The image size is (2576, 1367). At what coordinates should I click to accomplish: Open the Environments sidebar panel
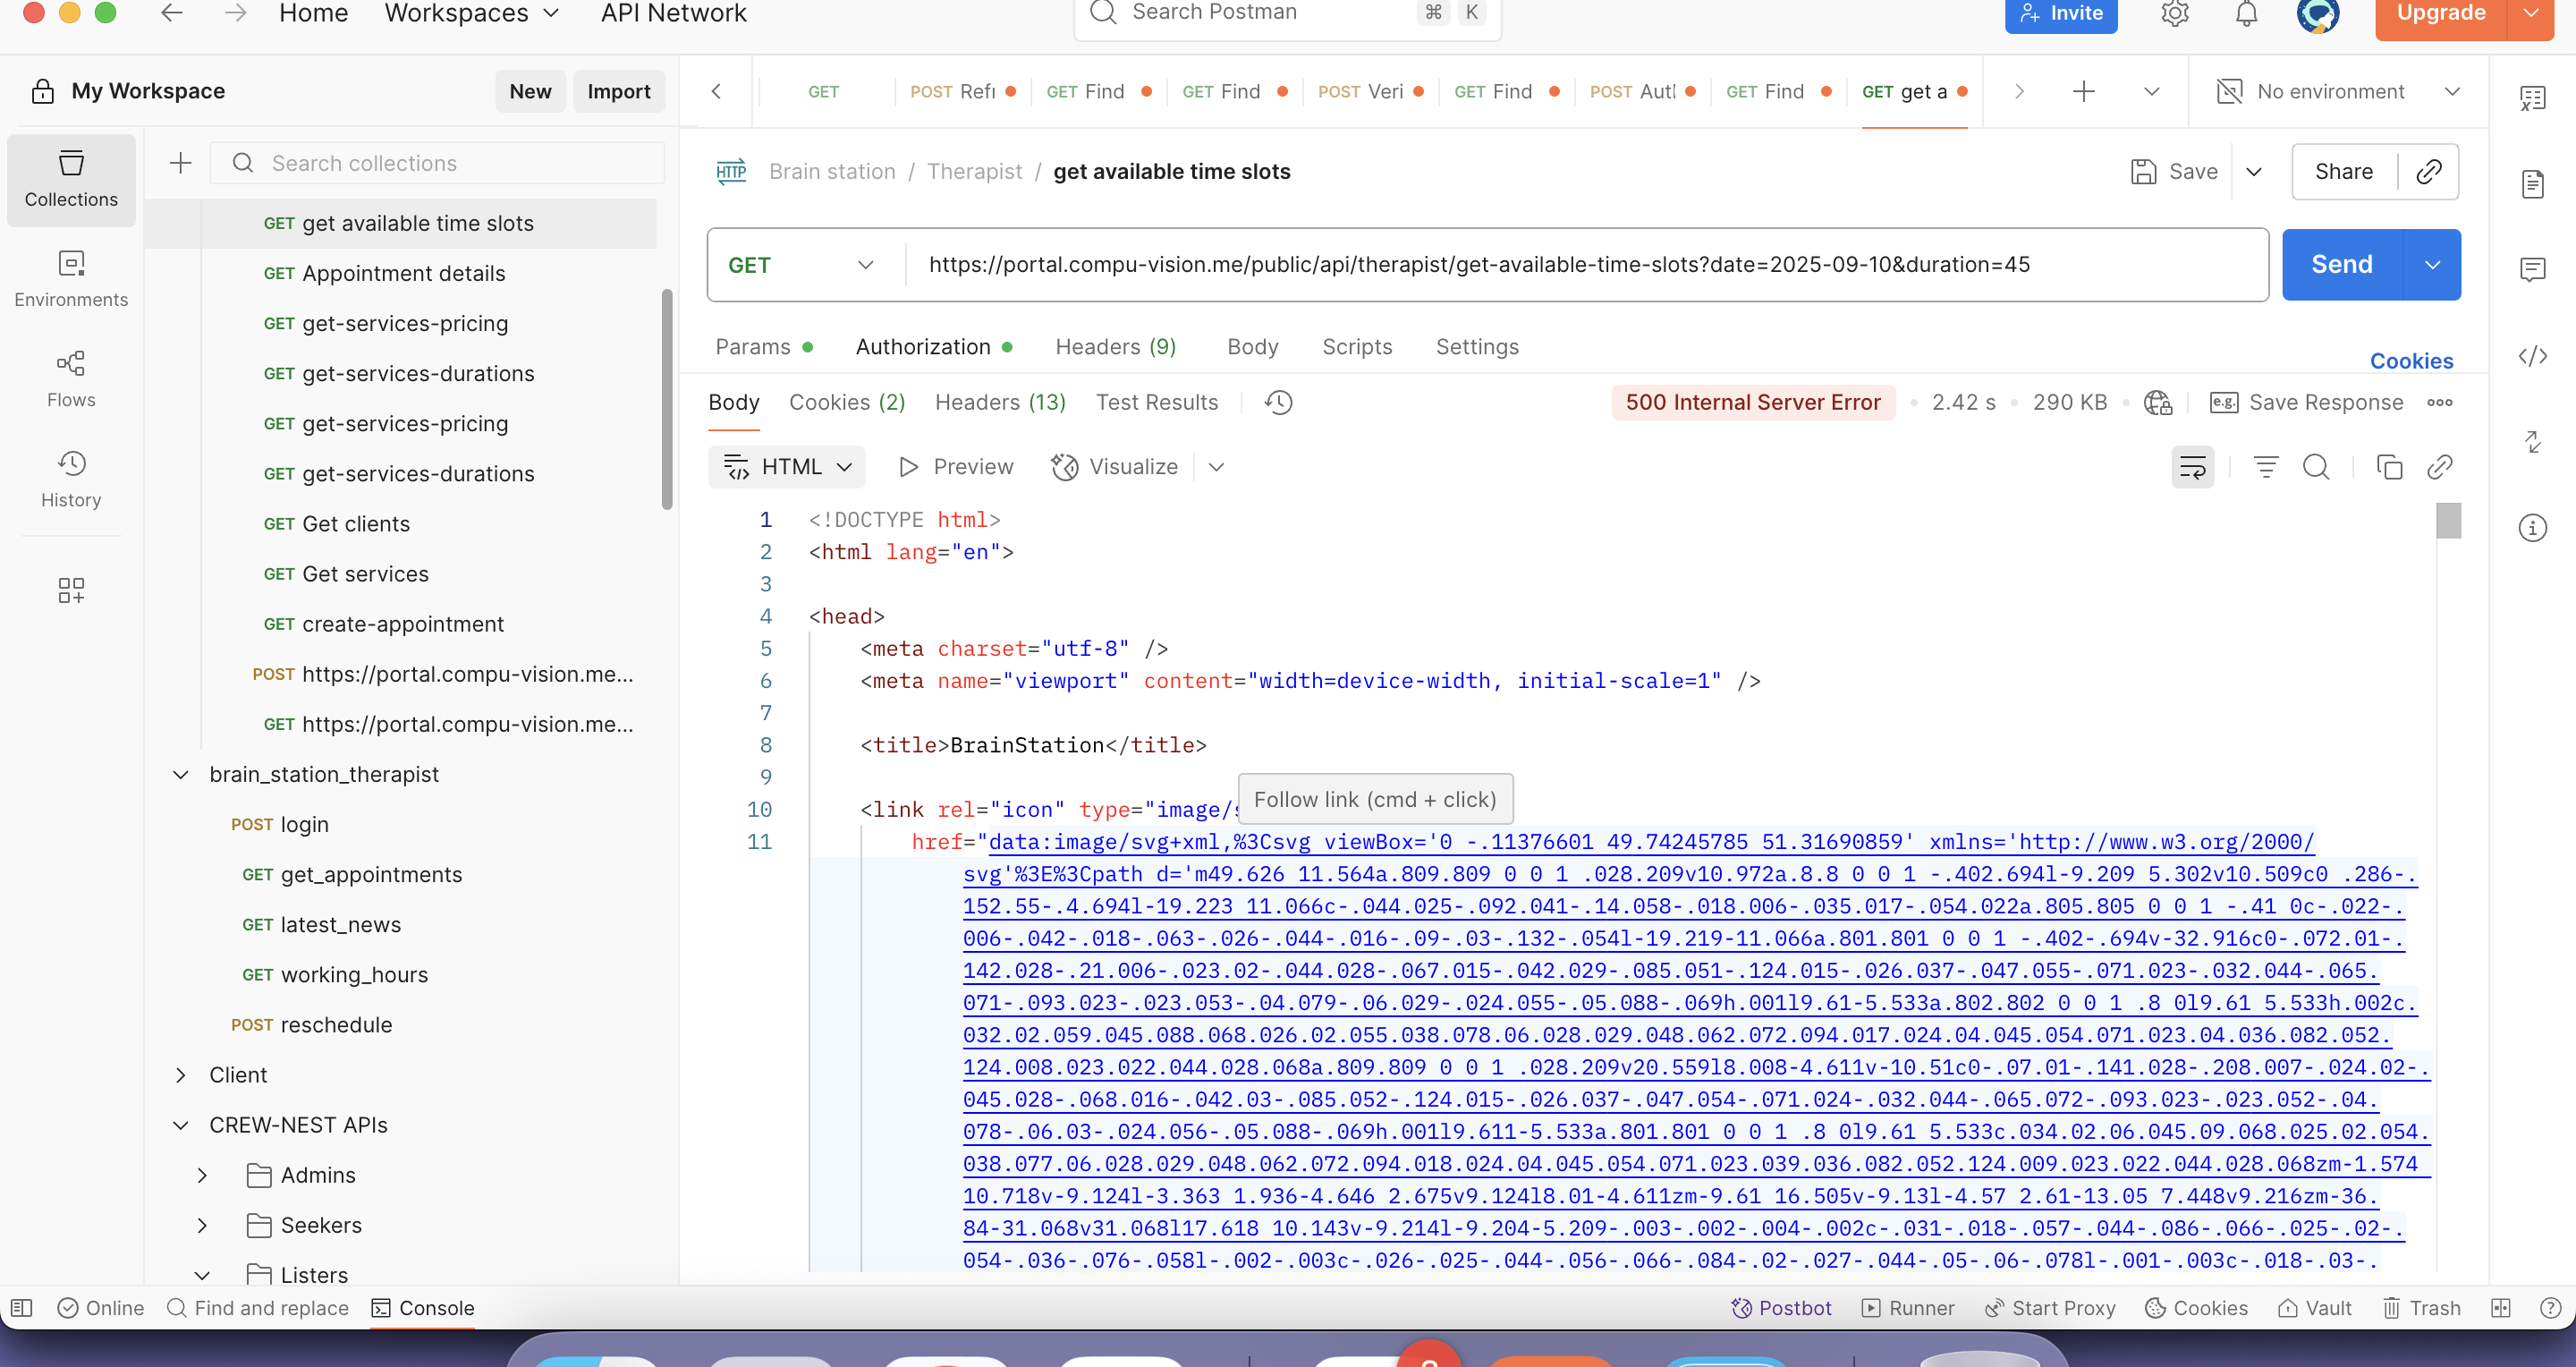[71, 279]
